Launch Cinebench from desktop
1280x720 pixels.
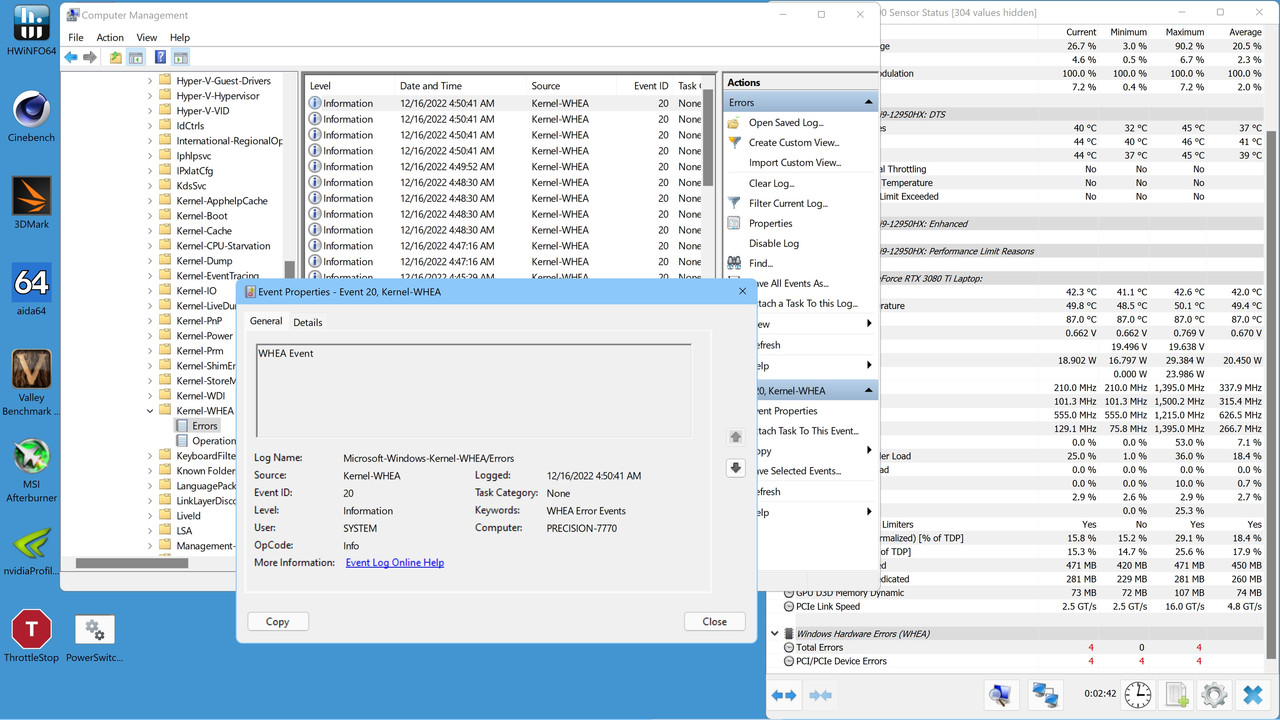31,117
